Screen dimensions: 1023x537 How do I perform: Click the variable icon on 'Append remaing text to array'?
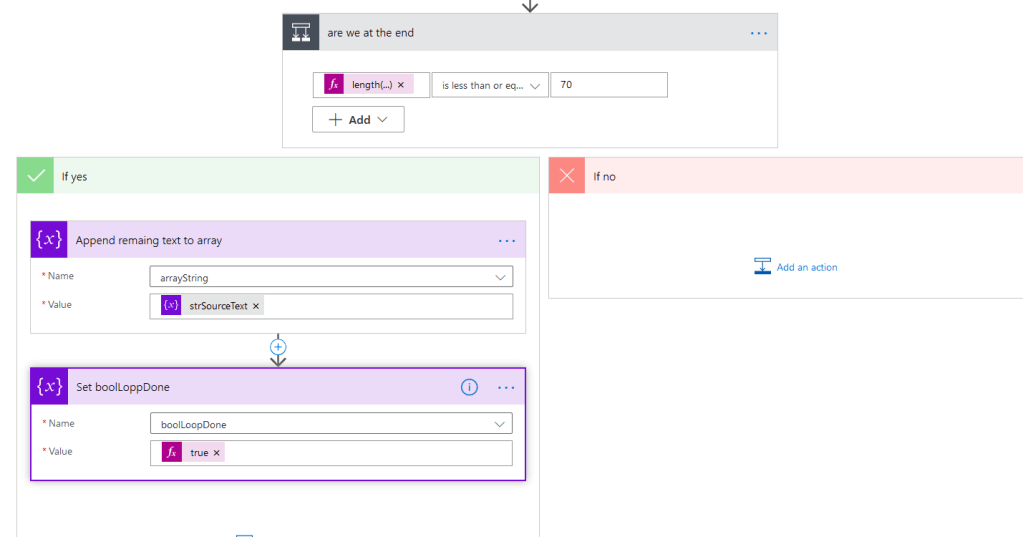49,240
